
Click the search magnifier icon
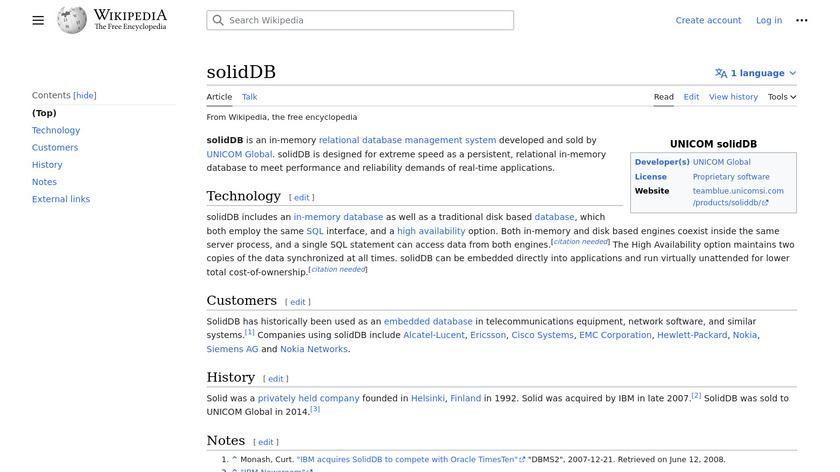218,20
